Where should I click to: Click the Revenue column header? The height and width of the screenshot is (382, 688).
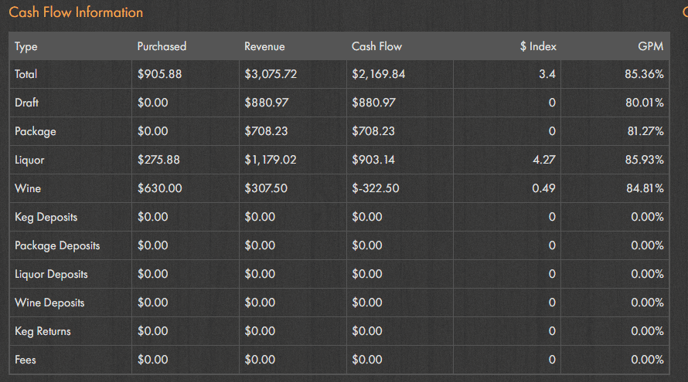coord(264,46)
